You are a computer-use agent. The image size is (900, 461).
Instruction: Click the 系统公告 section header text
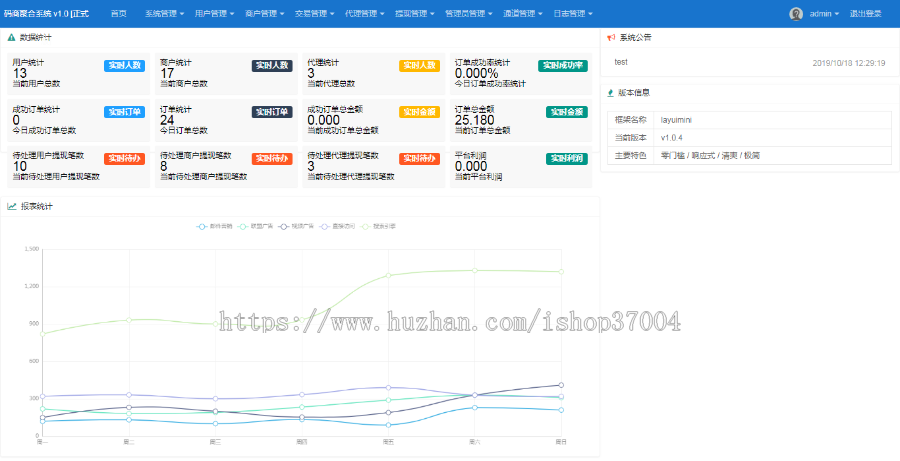tap(635, 38)
